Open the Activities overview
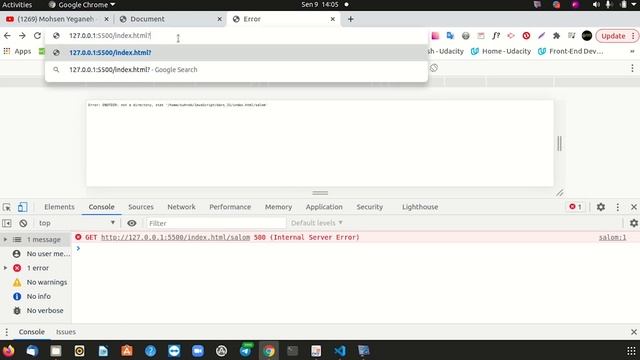Image resolution: width=640 pixels, height=360 pixels. pyautogui.click(x=17, y=5)
